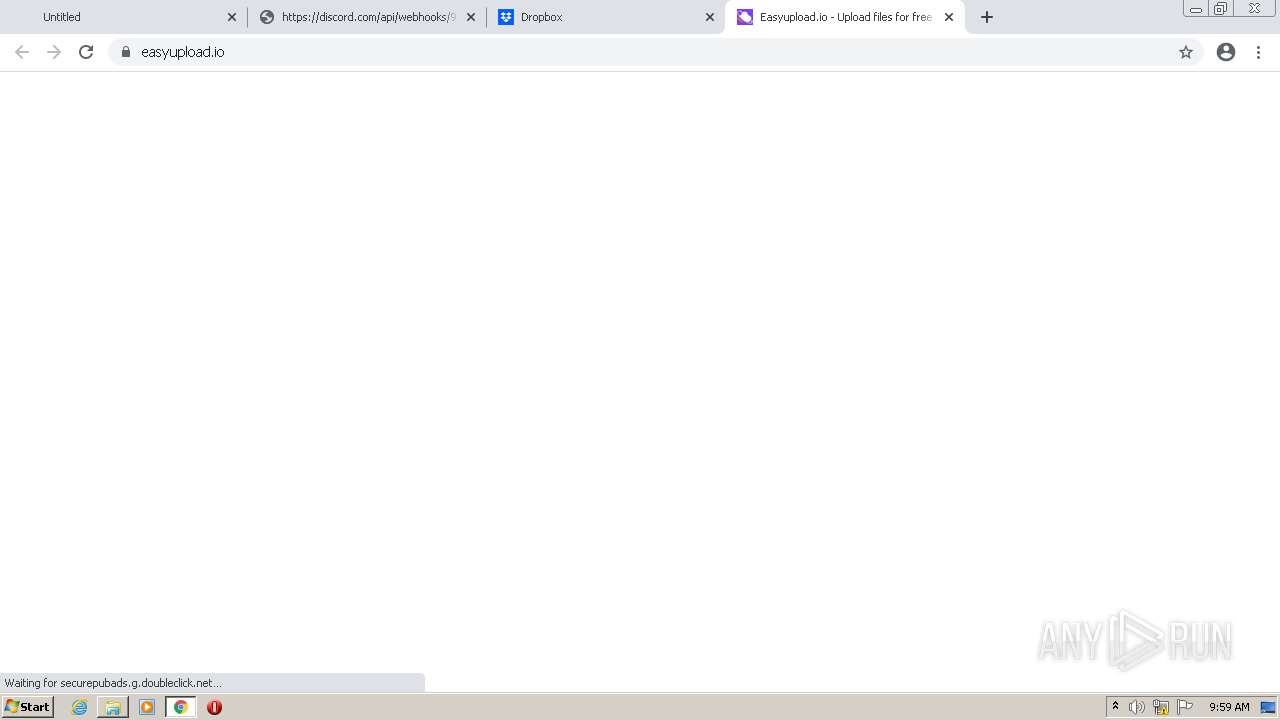1280x720 pixels.
Task: Launch Internet Explorer from taskbar
Action: coord(80,707)
